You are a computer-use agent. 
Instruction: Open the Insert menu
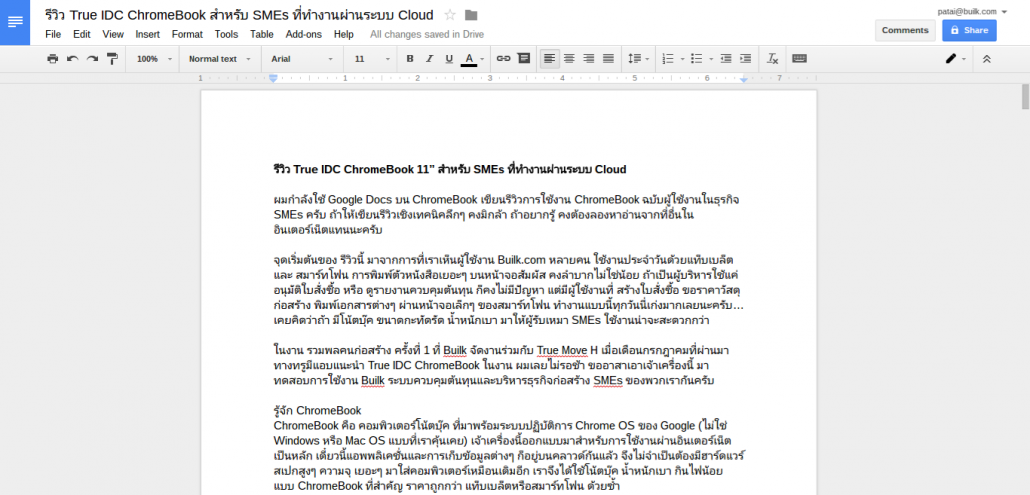coord(147,34)
